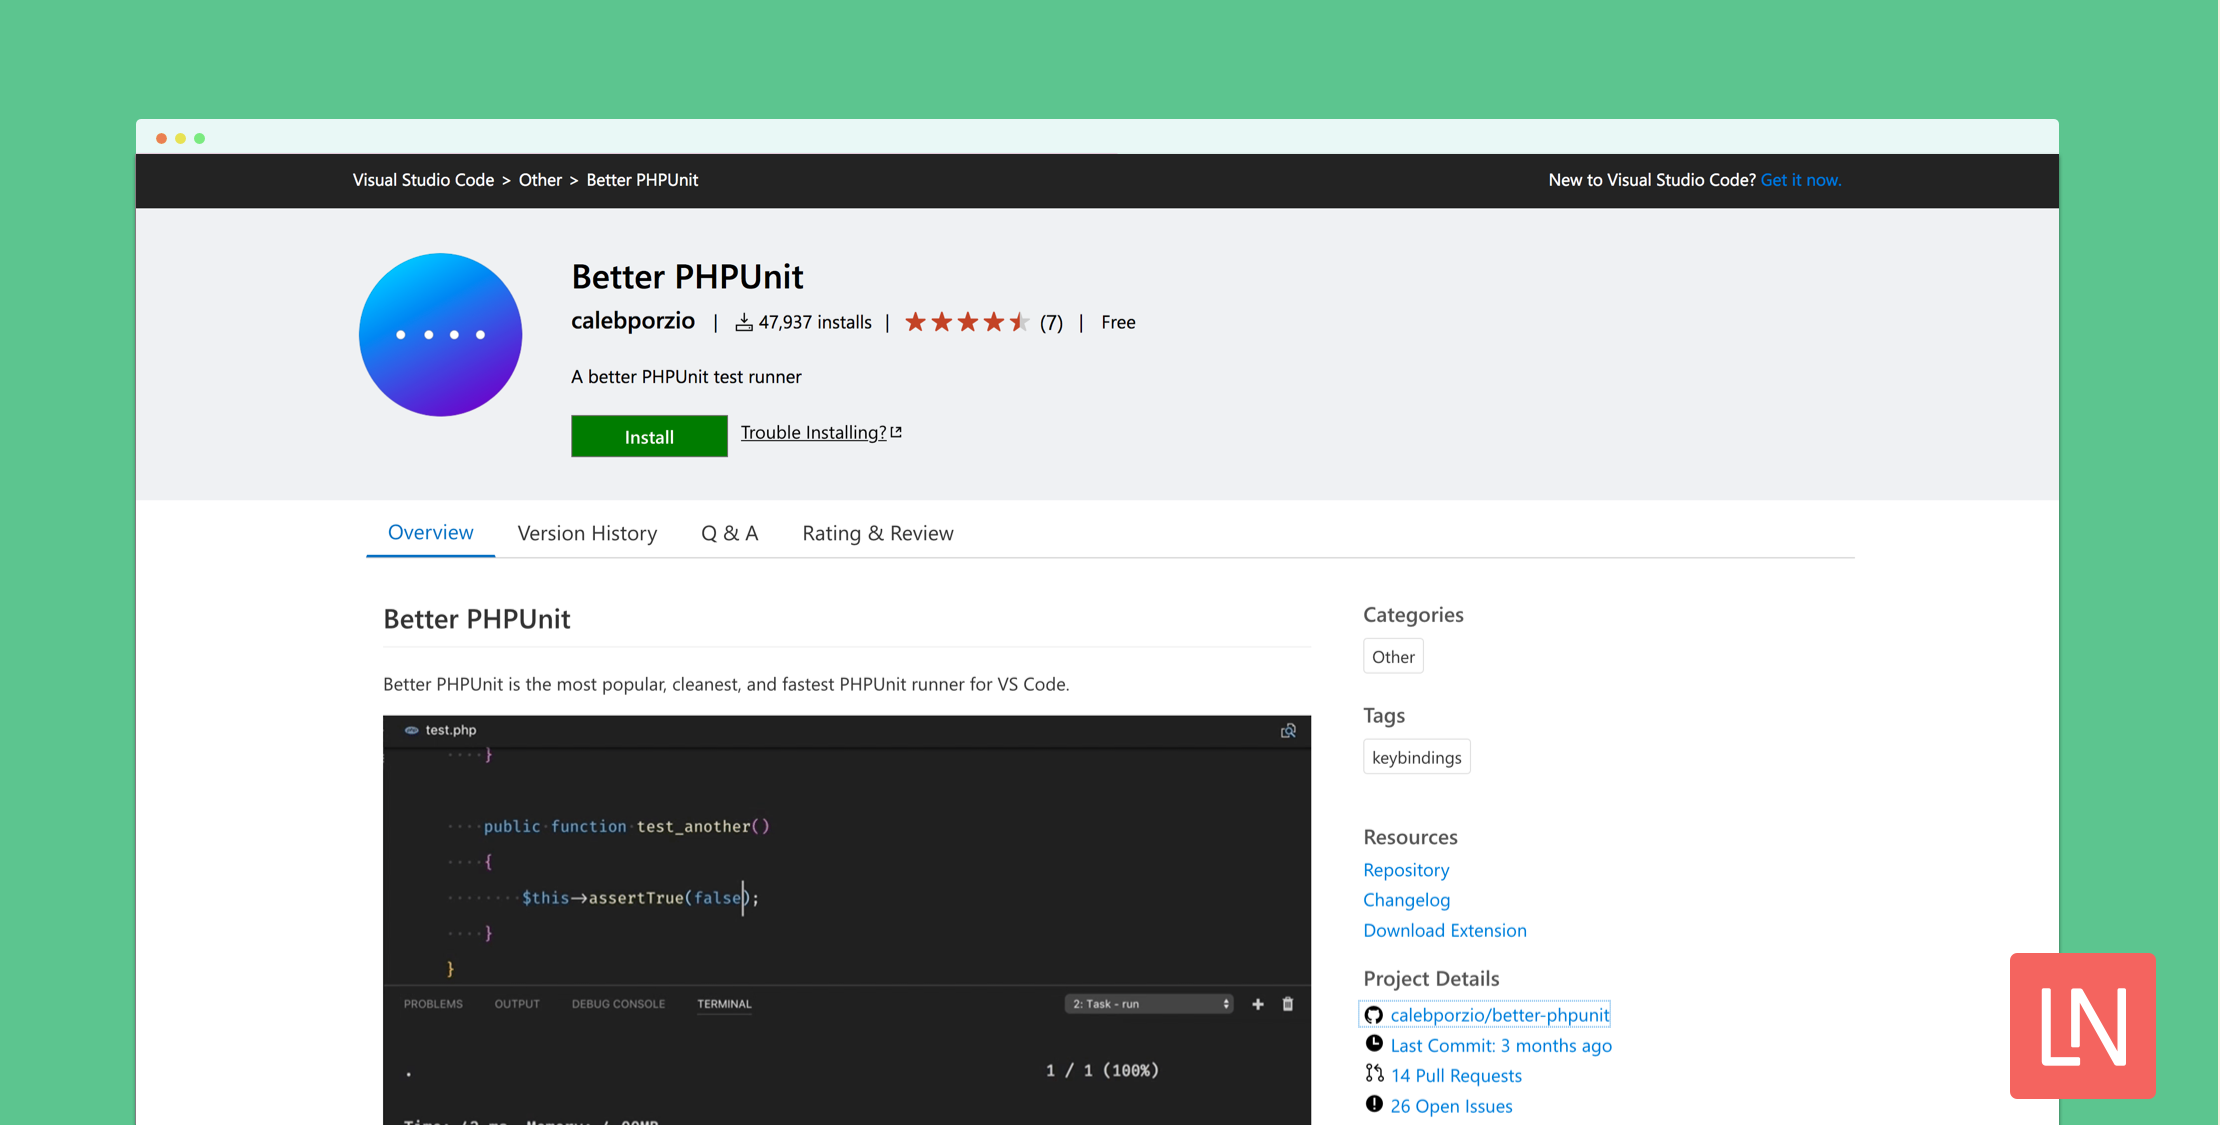Open the Repository resource link

[x=1406, y=870]
